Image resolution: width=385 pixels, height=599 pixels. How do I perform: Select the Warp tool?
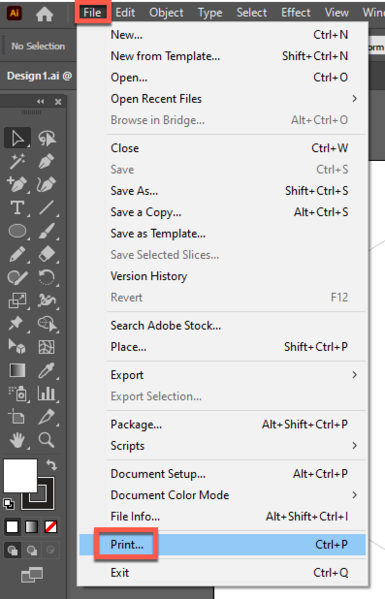coord(47,301)
